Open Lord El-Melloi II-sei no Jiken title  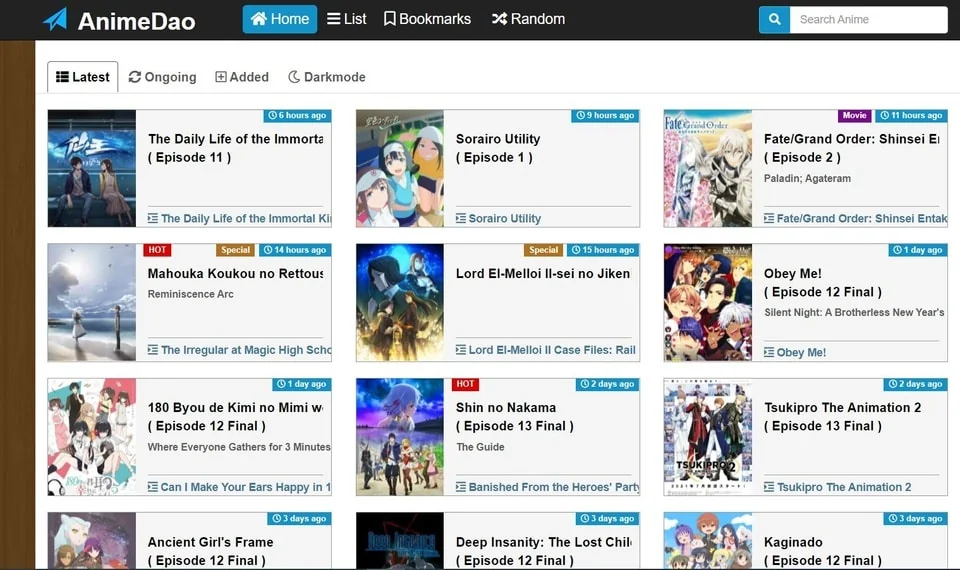click(543, 274)
